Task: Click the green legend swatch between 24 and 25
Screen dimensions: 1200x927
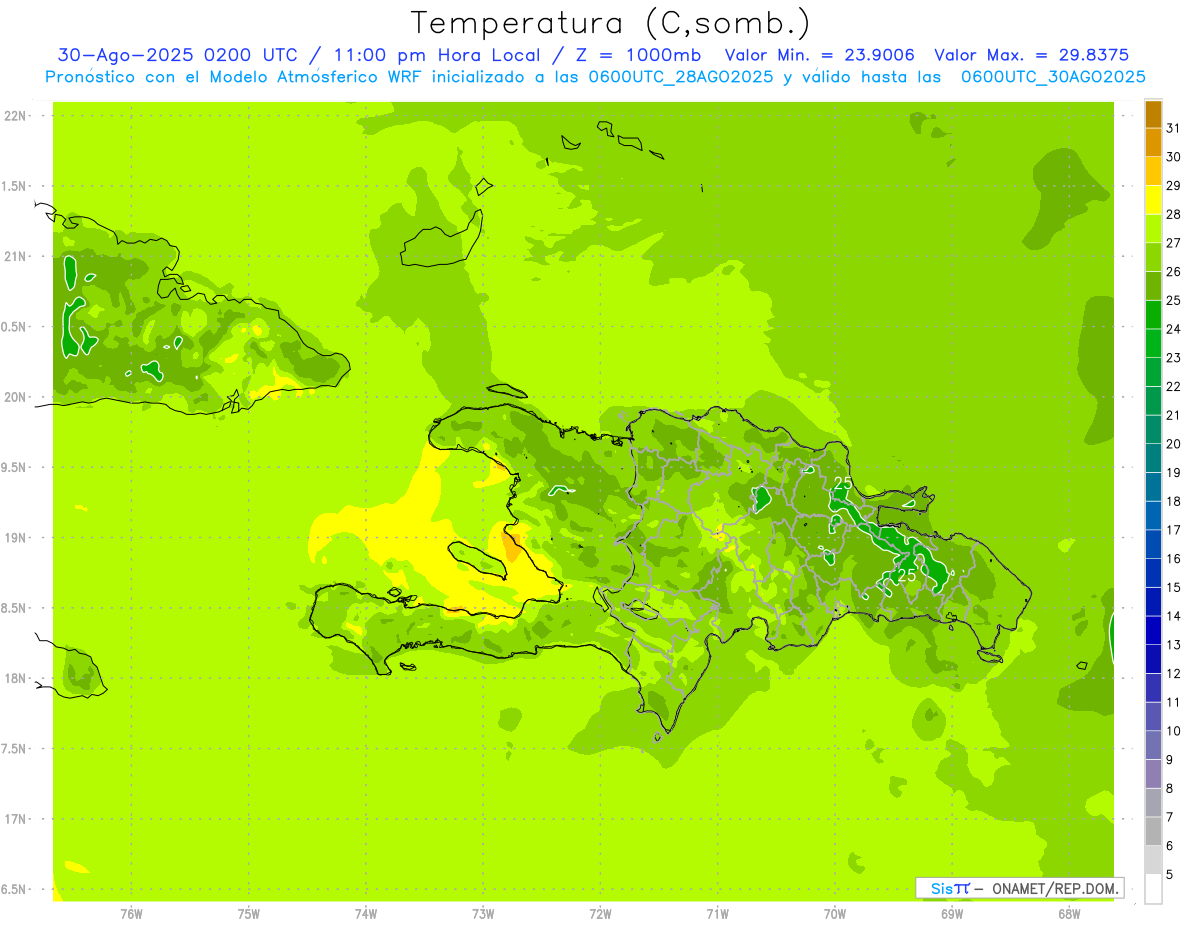Action: pyautogui.click(x=1153, y=315)
